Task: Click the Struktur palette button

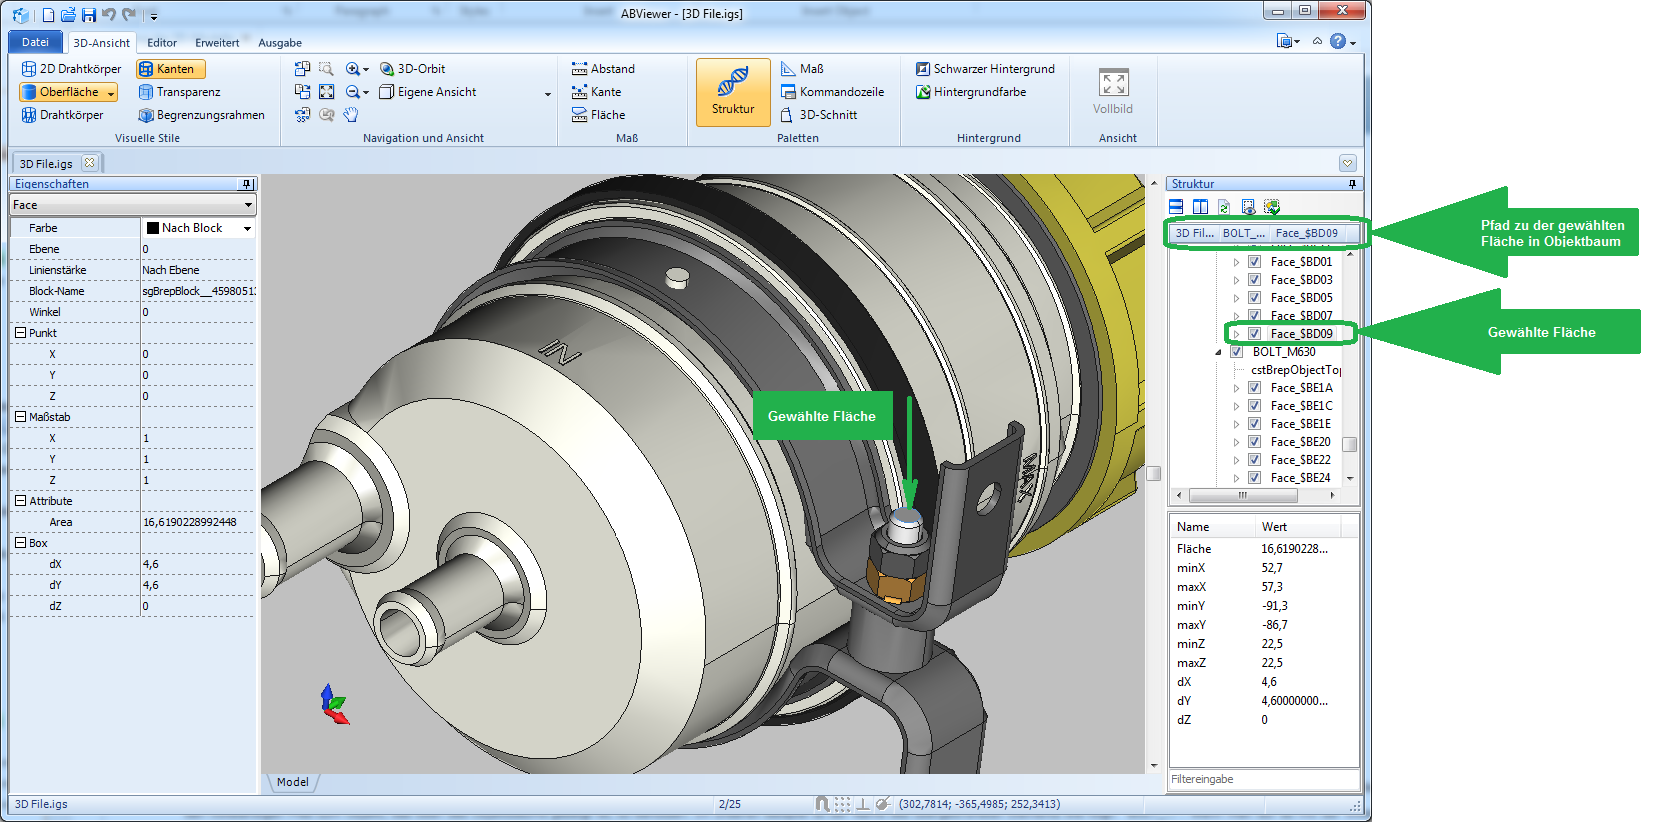Action: [x=732, y=91]
